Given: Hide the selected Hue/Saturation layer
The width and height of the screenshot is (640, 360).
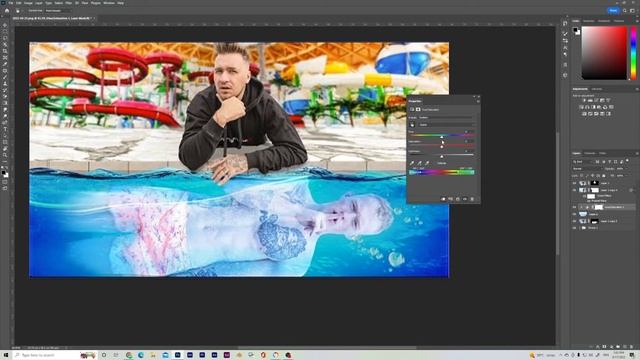Looking at the screenshot, I should (x=575, y=207).
